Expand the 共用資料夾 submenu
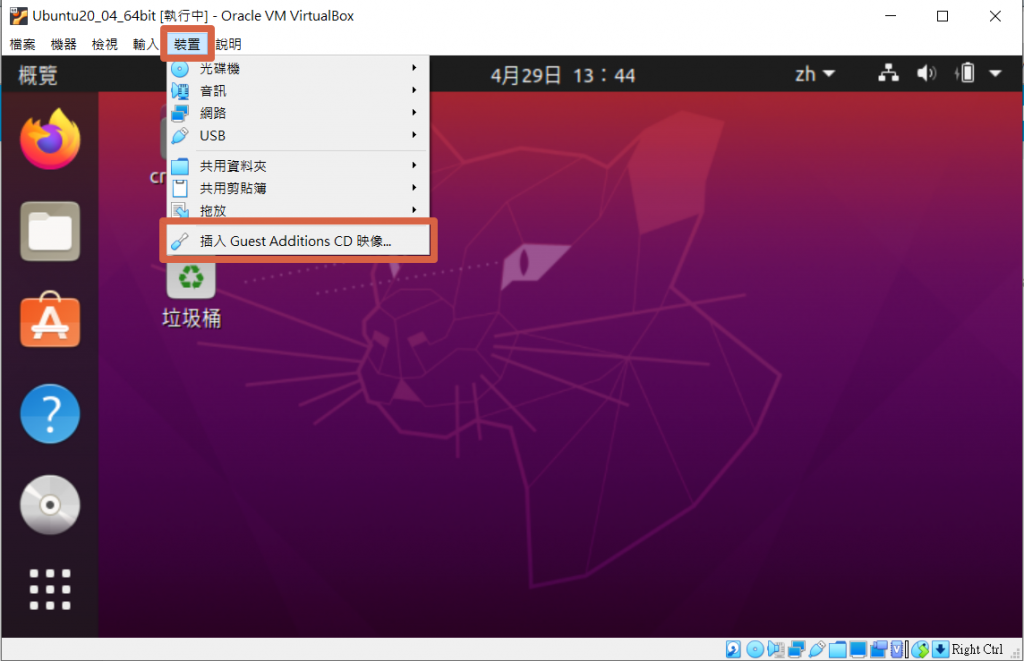 298,166
